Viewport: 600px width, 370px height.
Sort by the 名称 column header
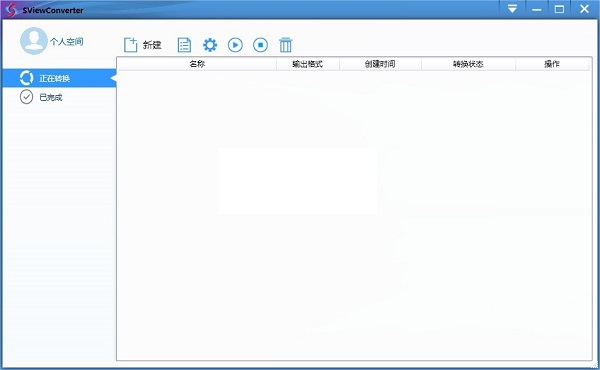coord(197,64)
